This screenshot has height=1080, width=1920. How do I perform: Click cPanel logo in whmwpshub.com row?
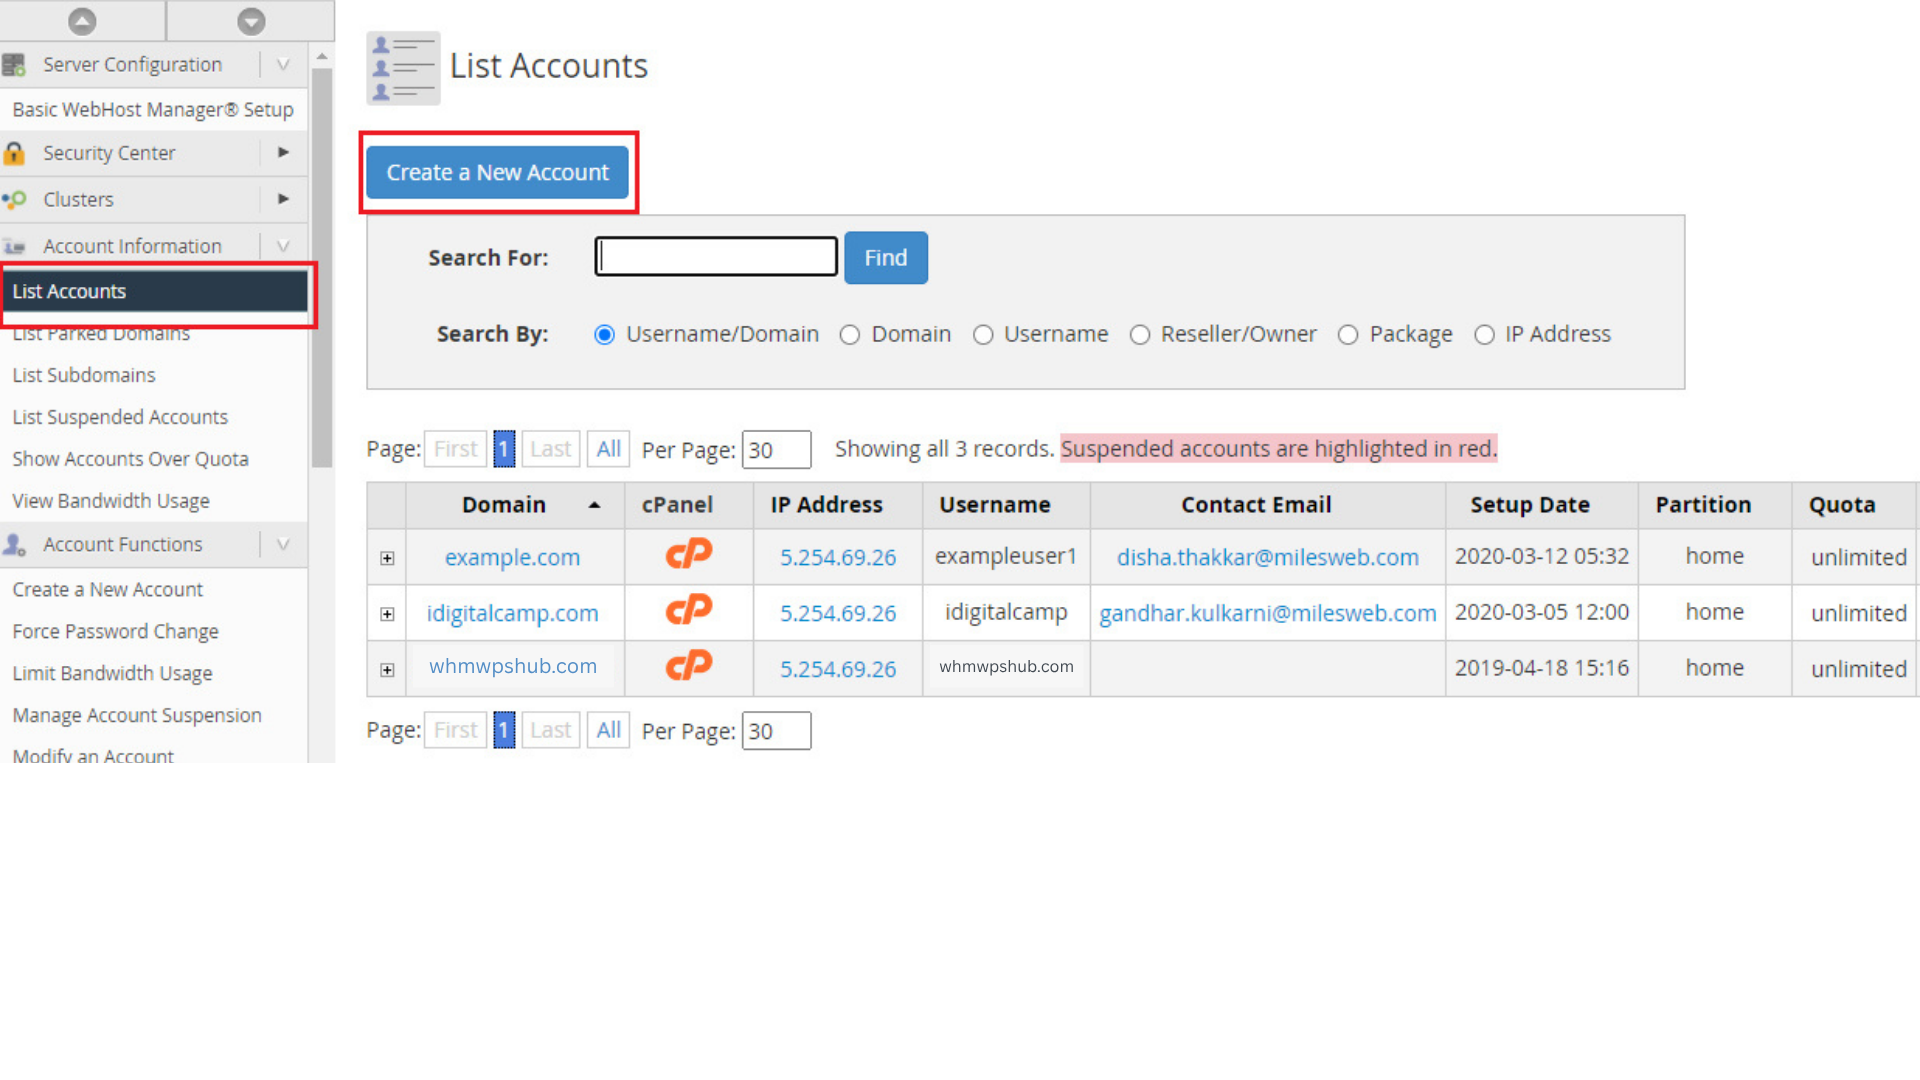click(x=688, y=667)
